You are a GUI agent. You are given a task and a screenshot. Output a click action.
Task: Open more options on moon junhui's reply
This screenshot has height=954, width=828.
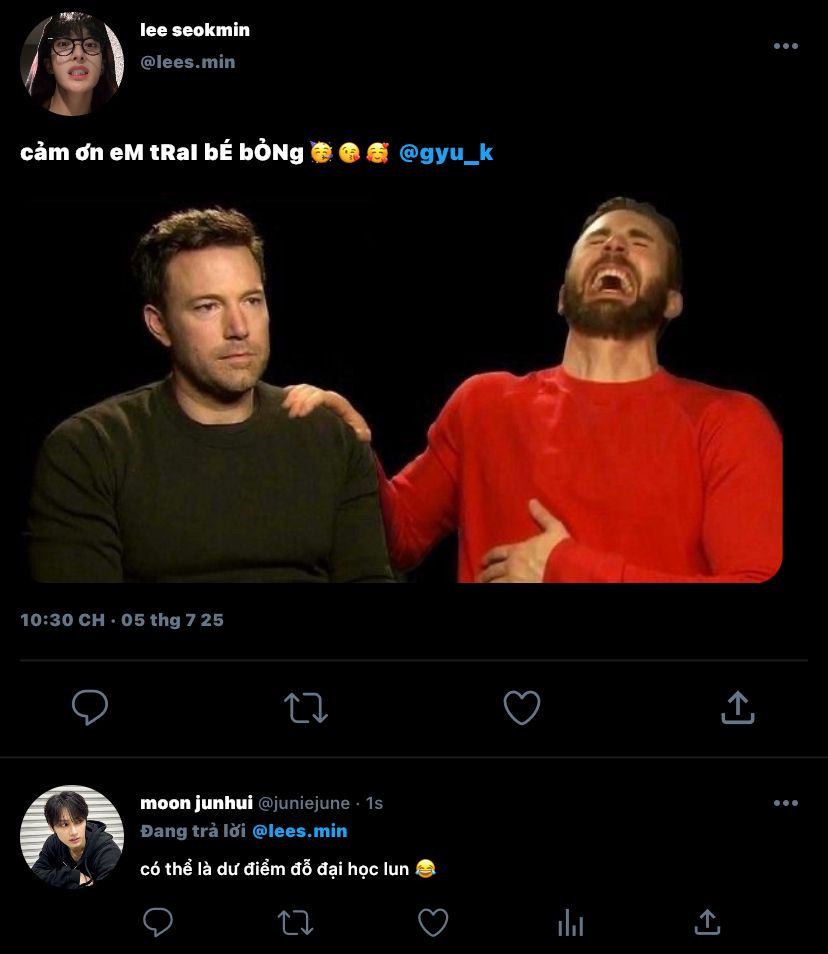[786, 803]
